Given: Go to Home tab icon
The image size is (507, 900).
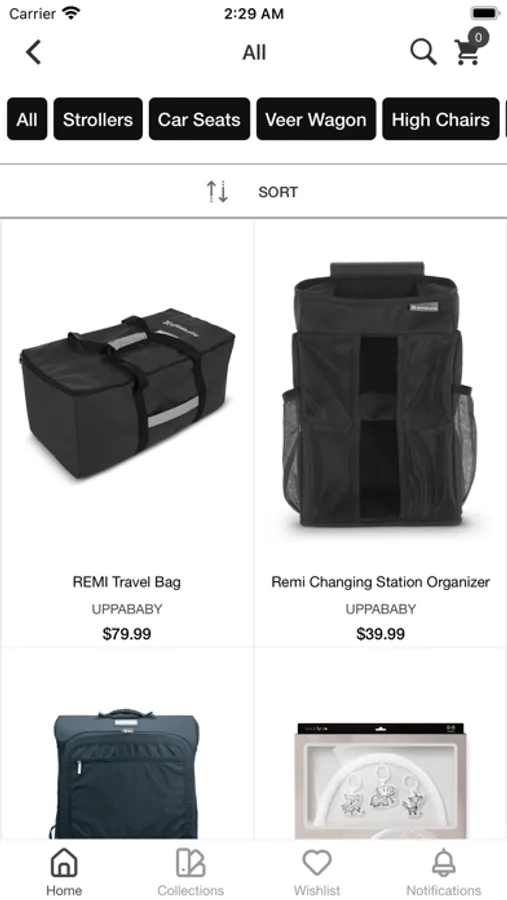Looking at the screenshot, I should pos(64,863).
